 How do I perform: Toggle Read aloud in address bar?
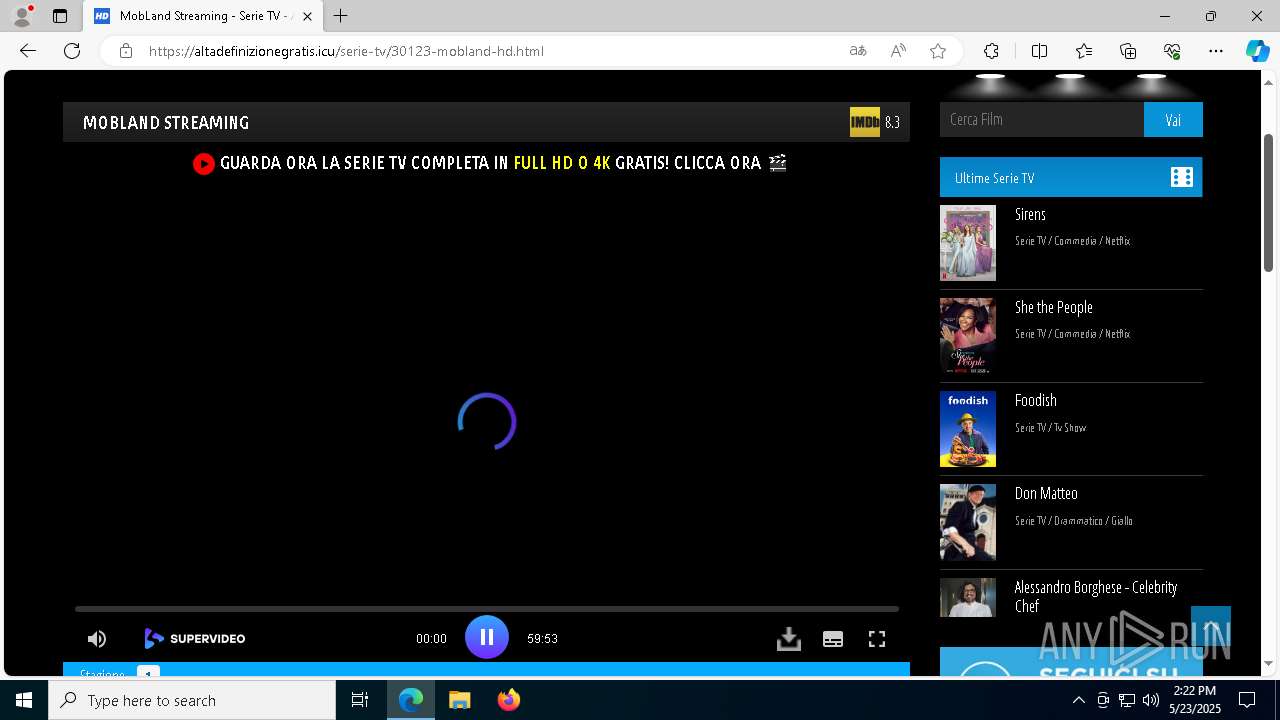point(898,51)
